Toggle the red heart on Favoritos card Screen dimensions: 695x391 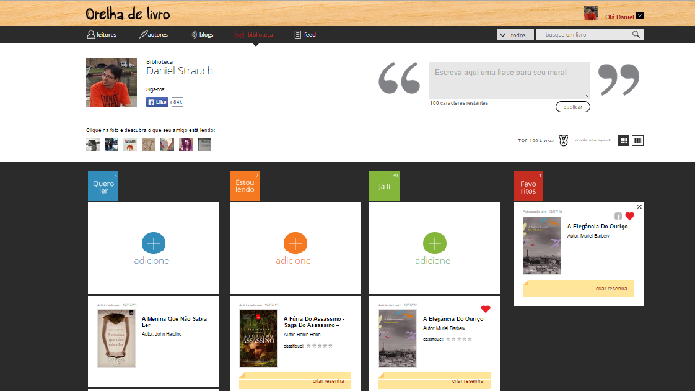click(x=630, y=216)
